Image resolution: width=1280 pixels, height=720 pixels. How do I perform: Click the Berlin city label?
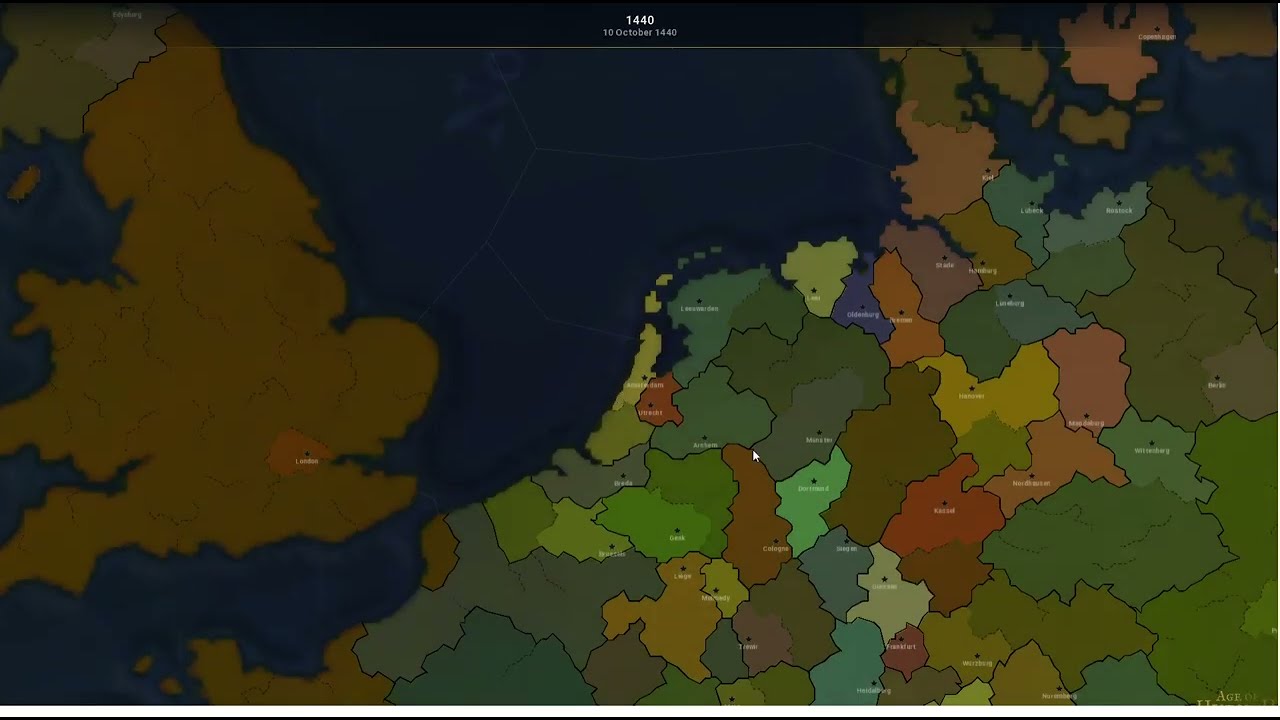pos(1216,386)
